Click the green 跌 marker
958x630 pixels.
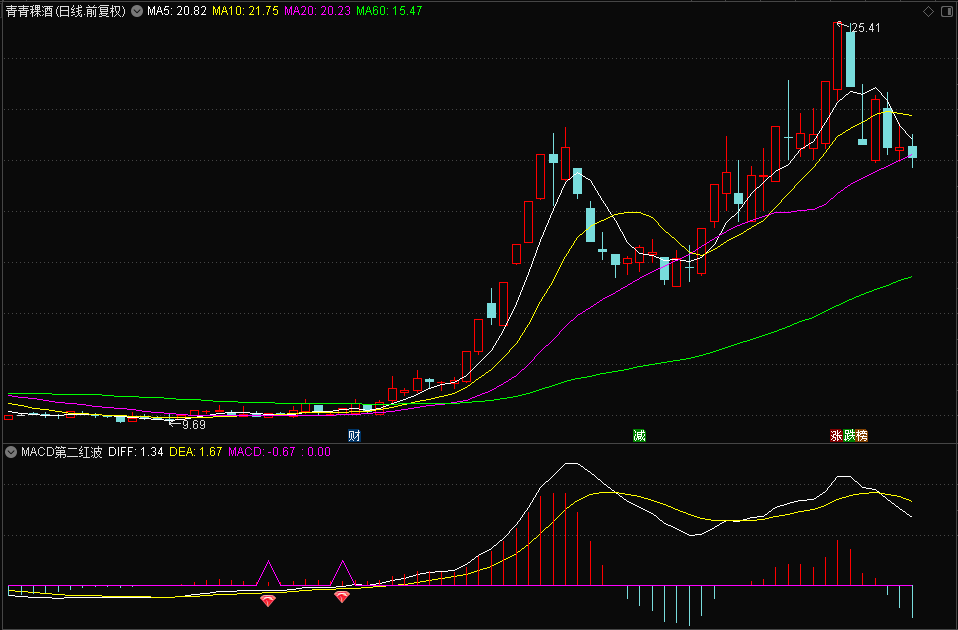(x=849, y=436)
